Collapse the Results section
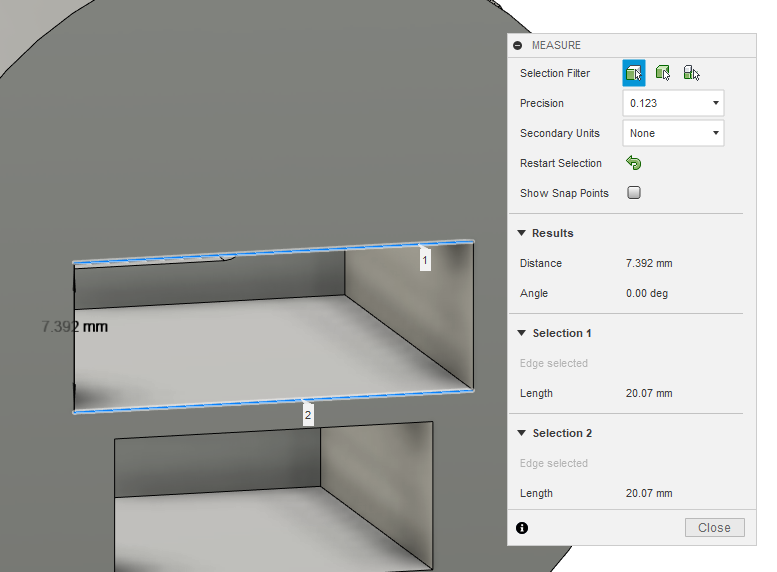Image resolution: width=777 pixels, height=572 pixels. coord(521,233)
